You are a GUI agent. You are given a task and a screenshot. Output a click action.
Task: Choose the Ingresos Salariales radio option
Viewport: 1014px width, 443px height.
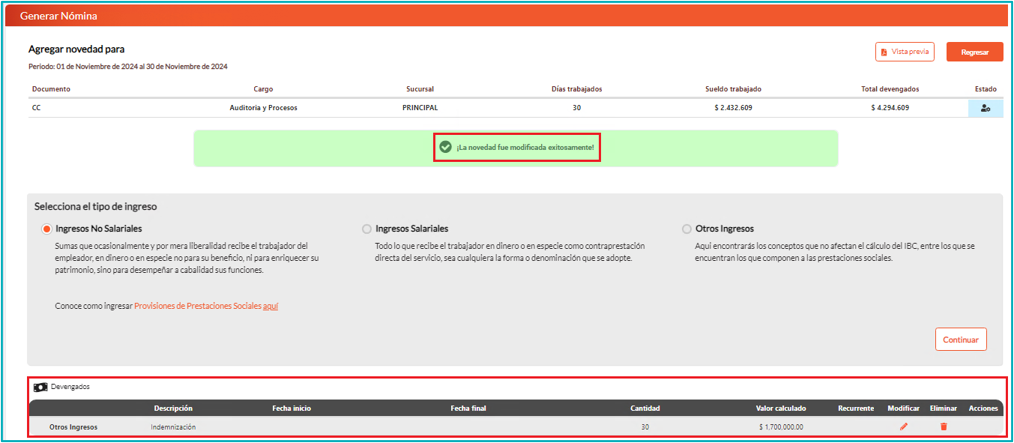[x=367, y=229]
